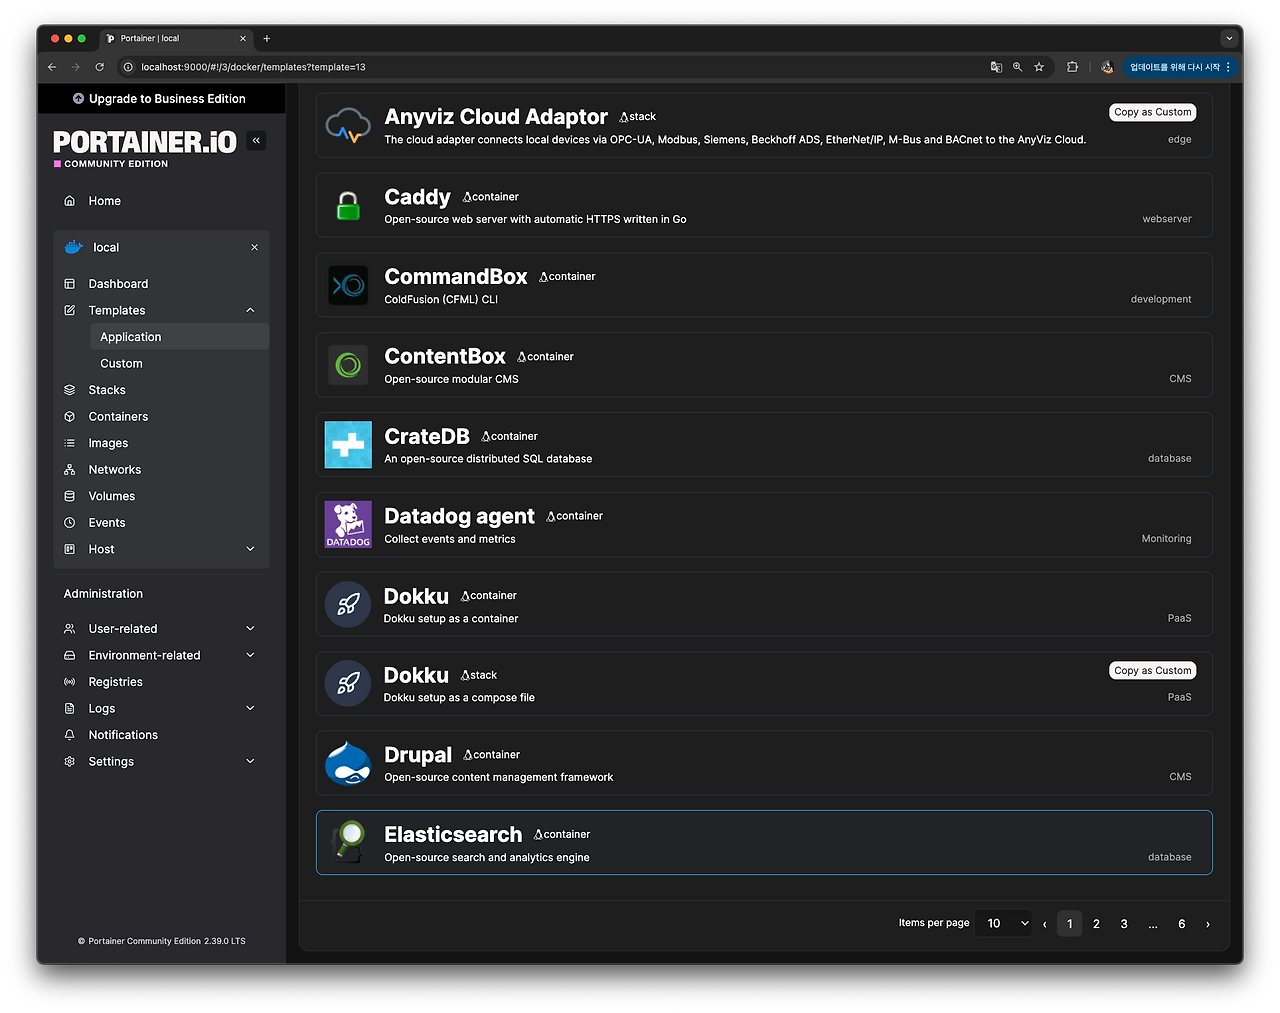Screen dimensions: 1280x1013
Task: Click the Docker whale icon beside local
Action: point(74,247)
